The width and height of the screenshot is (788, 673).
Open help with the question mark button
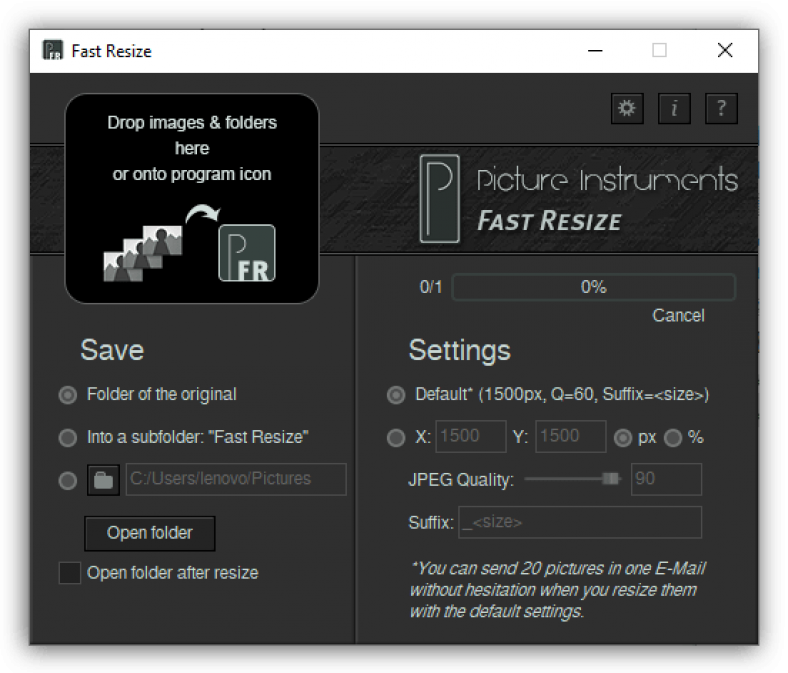[x=721, y=108]
